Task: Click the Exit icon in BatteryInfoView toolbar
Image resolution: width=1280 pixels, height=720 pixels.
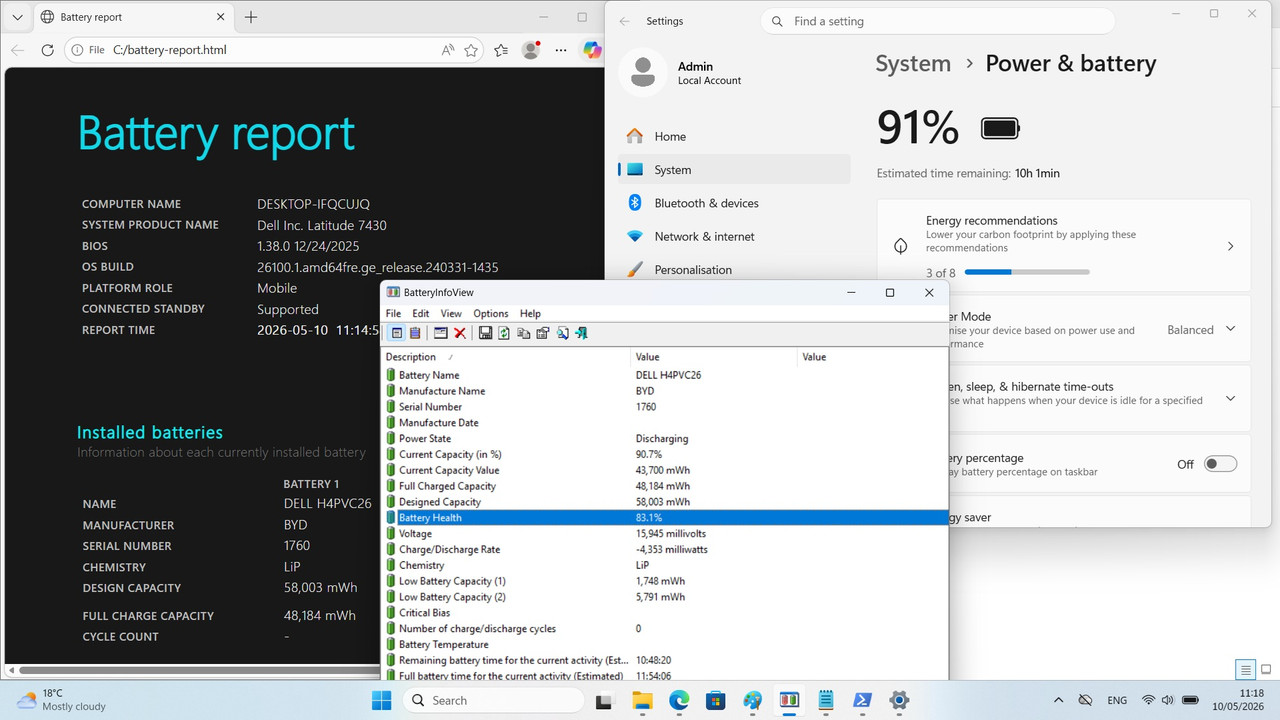Action: 582,333
